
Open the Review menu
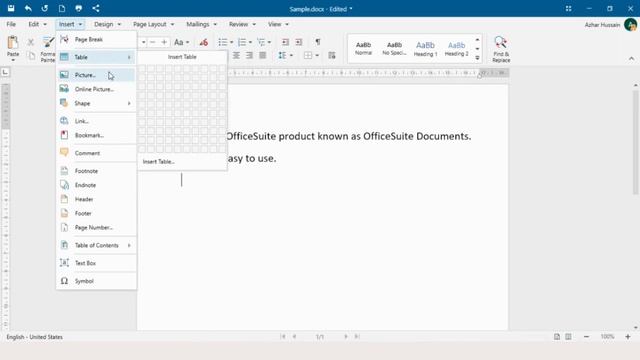(242, 24)
